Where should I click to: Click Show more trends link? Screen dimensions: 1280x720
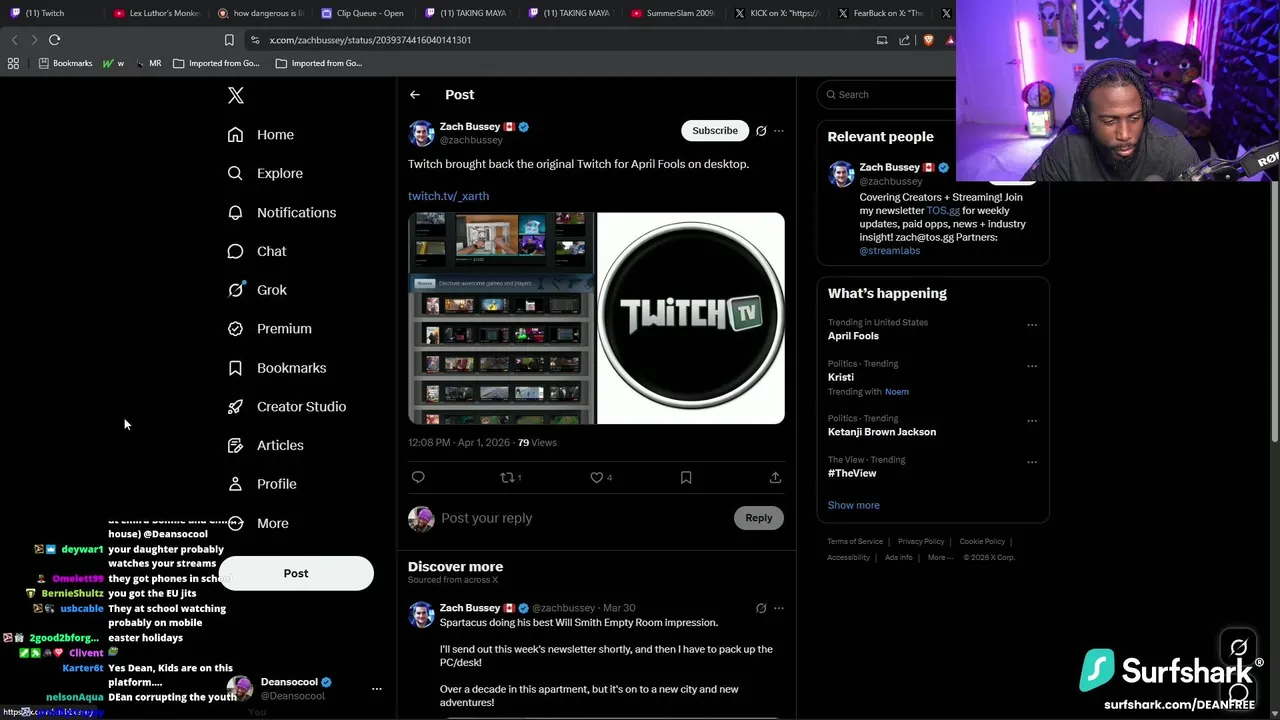[854, 505]
